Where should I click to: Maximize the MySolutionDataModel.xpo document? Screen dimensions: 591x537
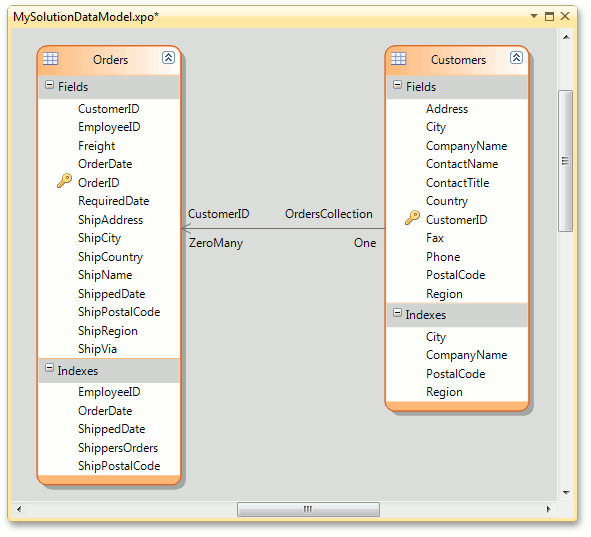pyautogui.click(x=550, y=16)
